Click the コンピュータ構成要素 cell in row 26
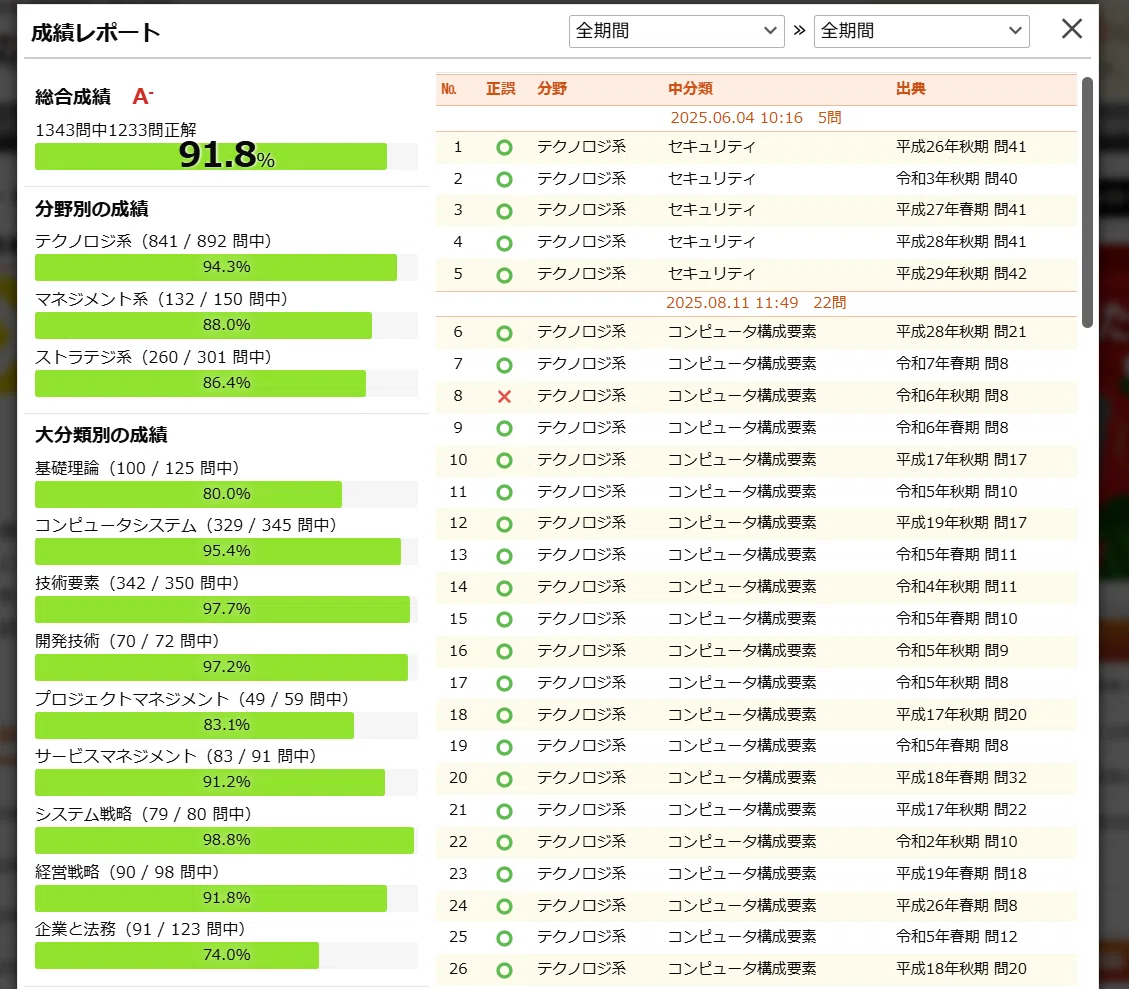 click(742, 969)
